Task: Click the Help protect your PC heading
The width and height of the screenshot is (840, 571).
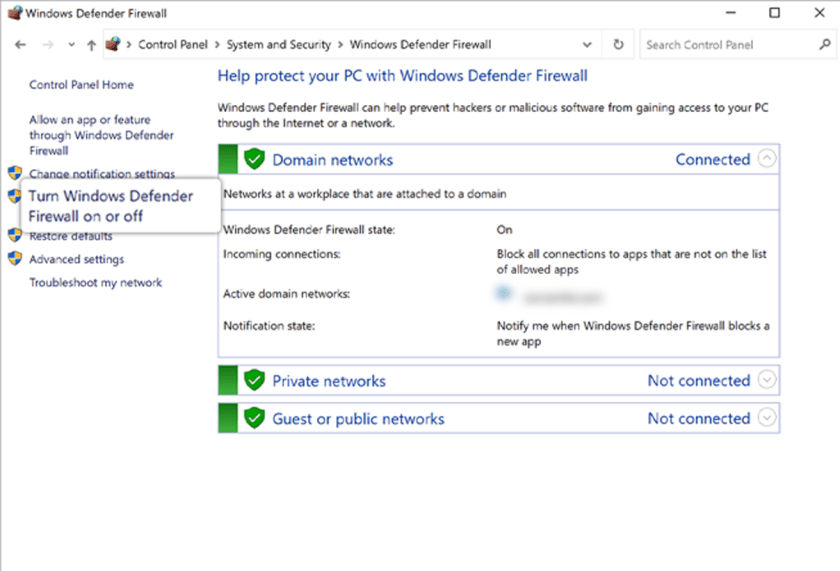Action: point(402,76)
